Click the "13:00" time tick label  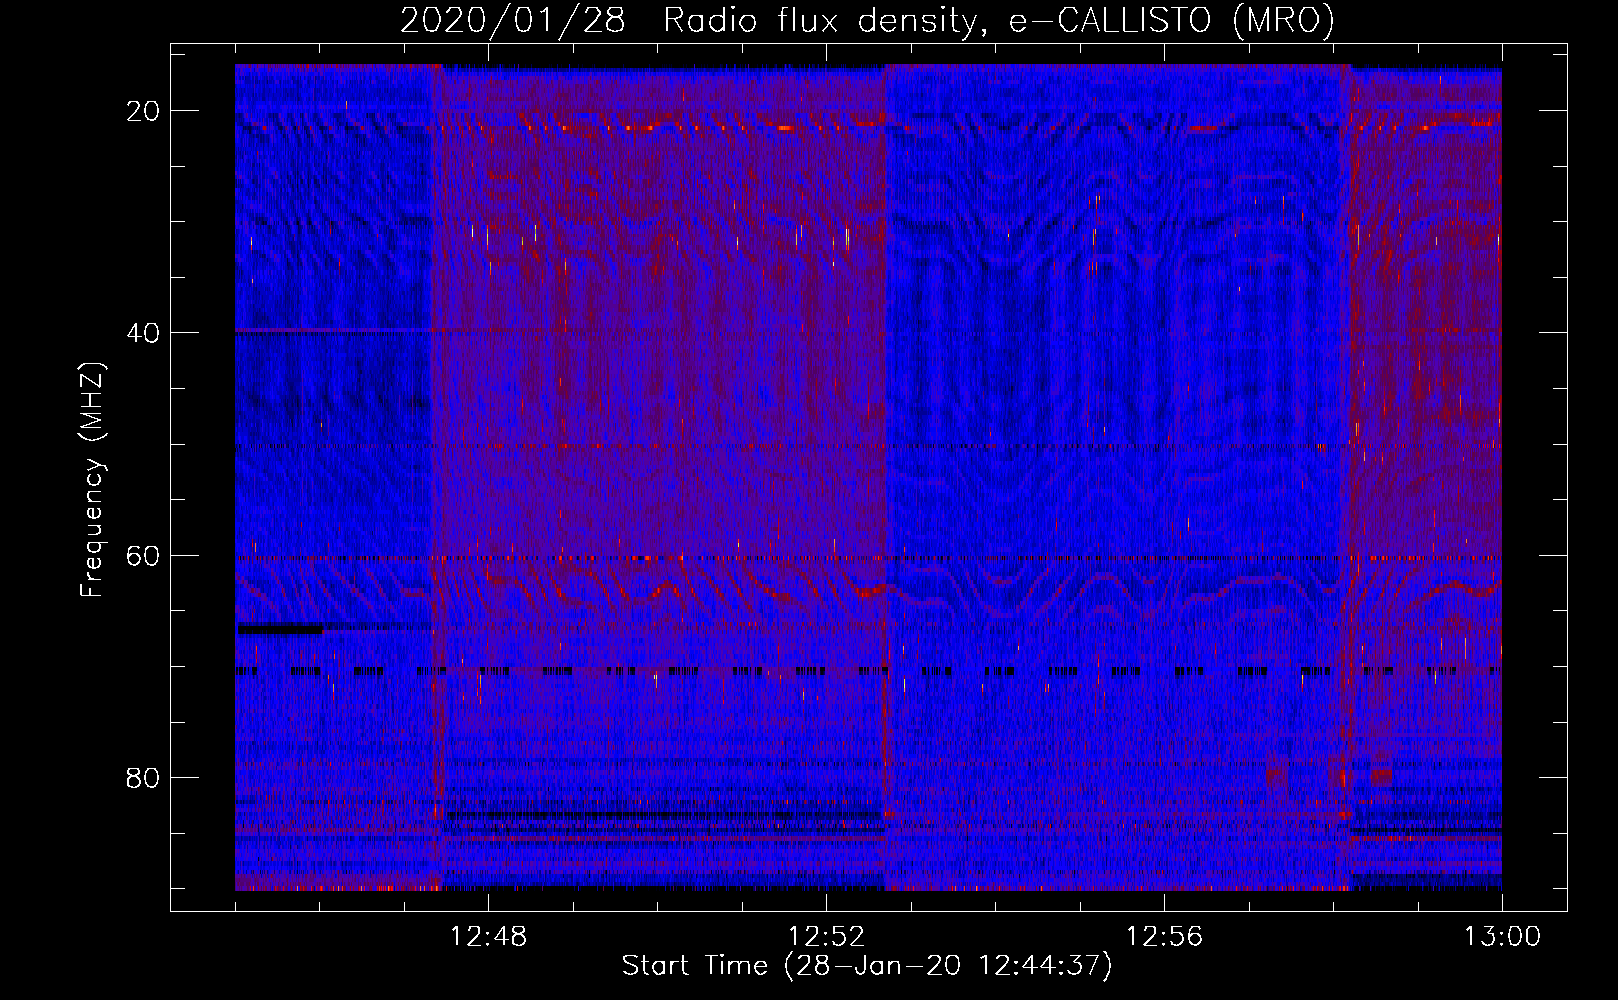[1502, 937]
